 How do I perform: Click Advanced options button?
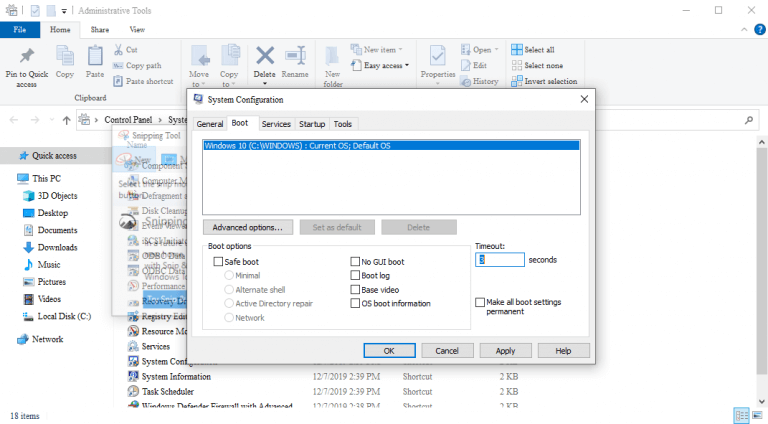248,227
